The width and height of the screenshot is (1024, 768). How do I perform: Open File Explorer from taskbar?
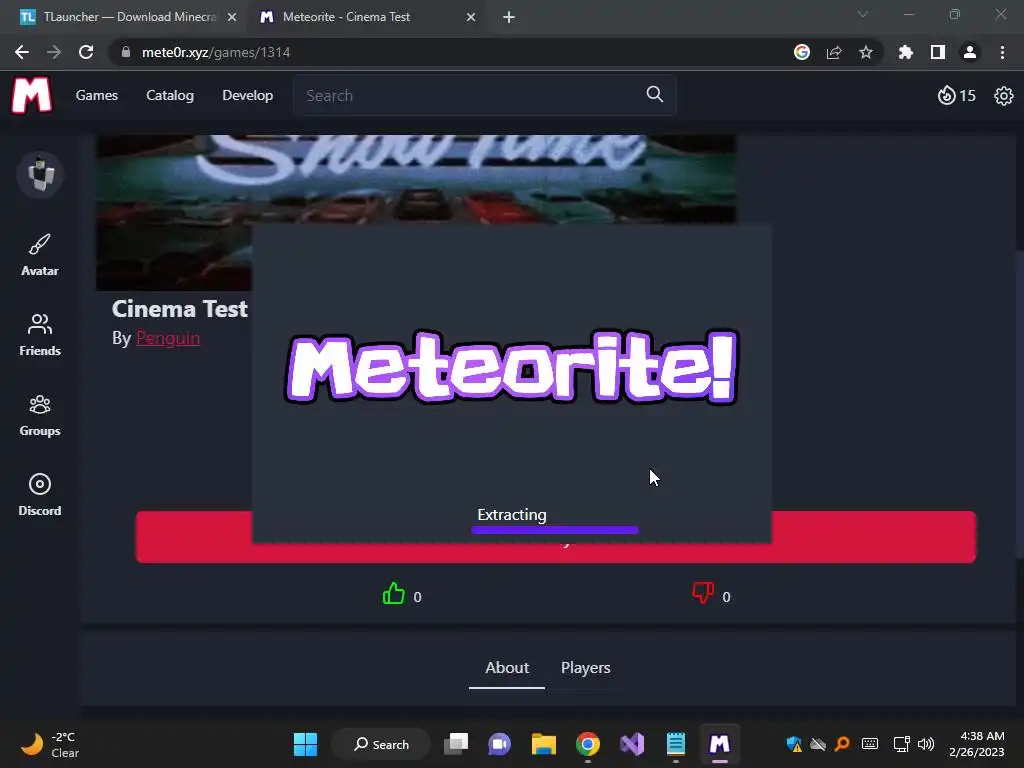pos(543,744)
